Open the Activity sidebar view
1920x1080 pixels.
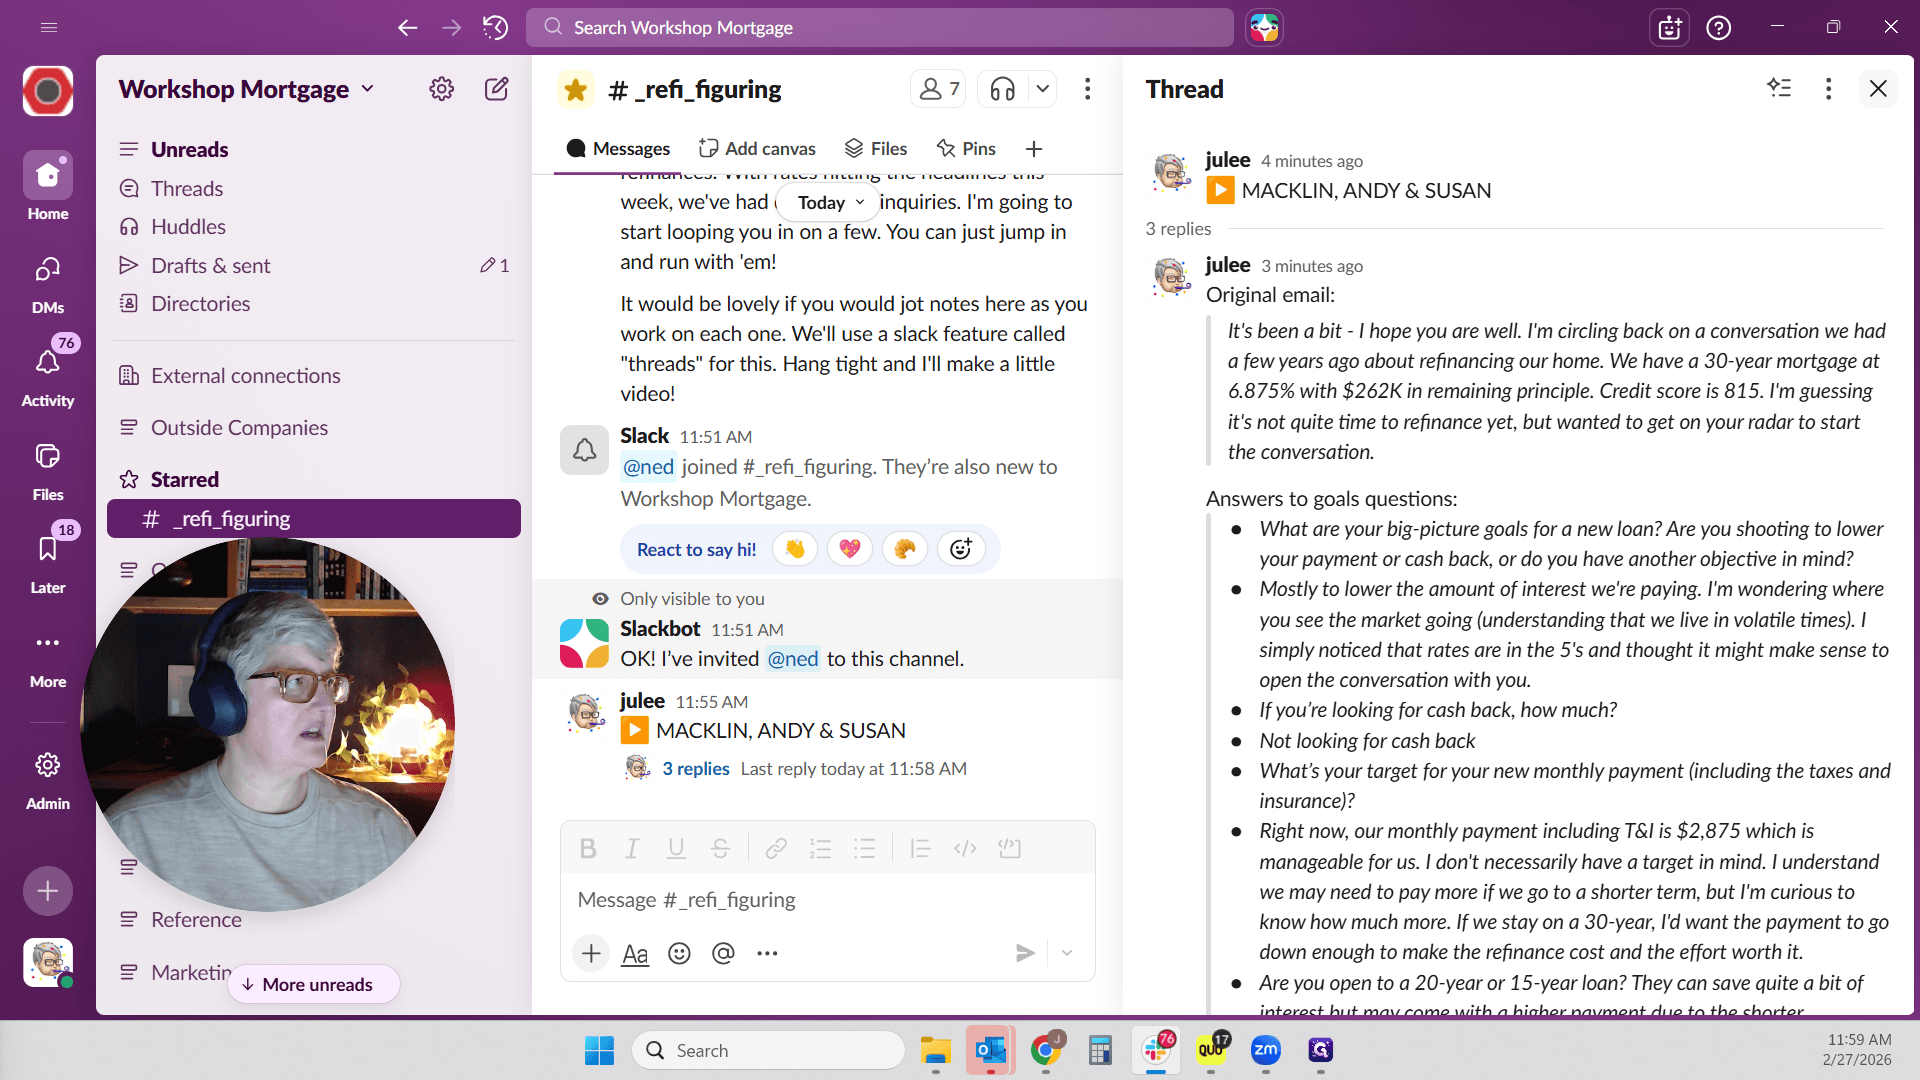coord(47,375)
